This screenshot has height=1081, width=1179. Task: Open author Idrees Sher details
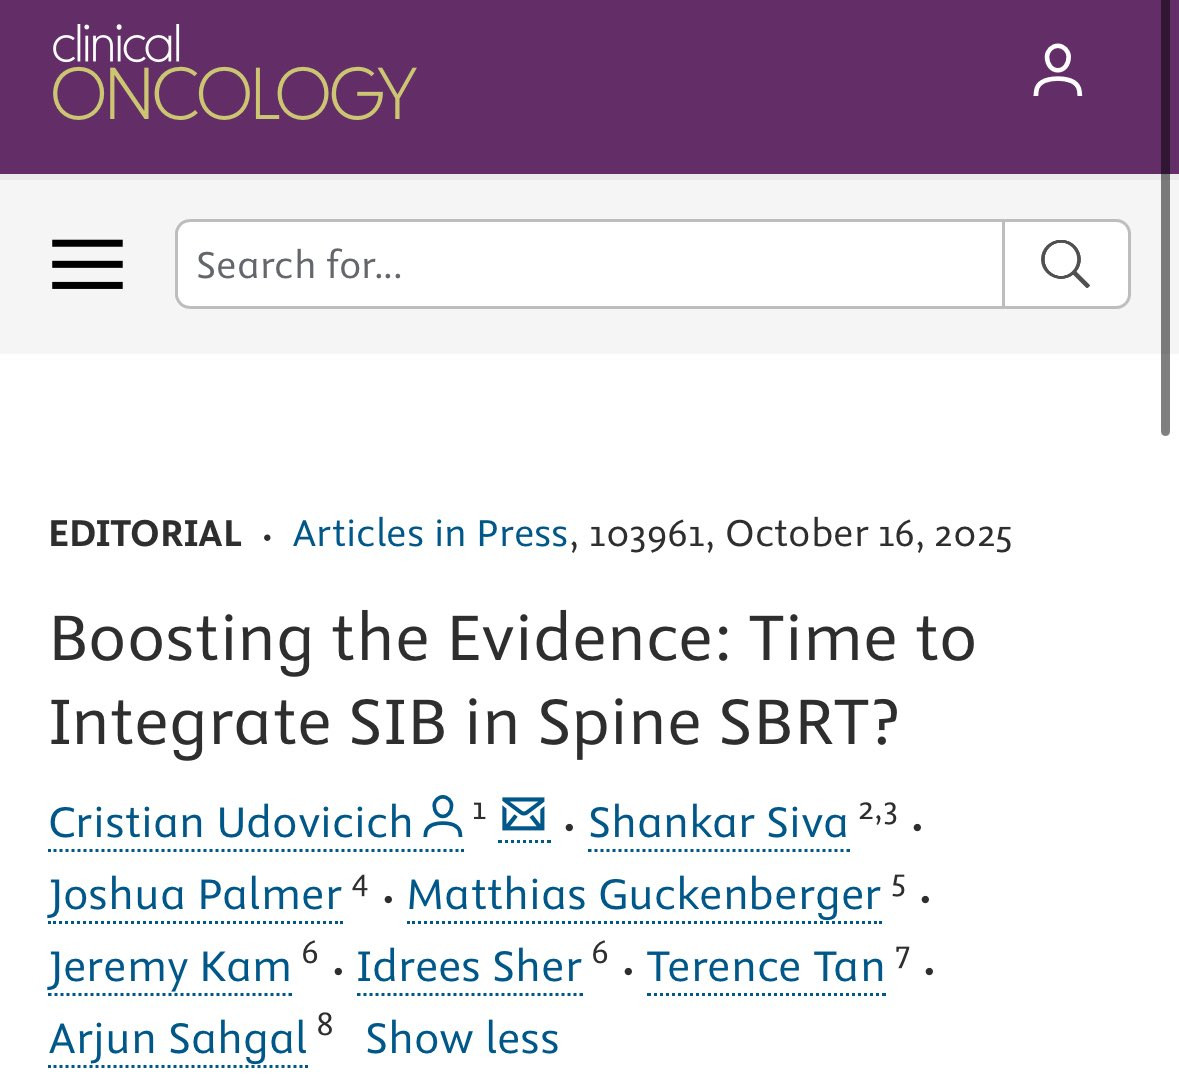coord(469,967)
